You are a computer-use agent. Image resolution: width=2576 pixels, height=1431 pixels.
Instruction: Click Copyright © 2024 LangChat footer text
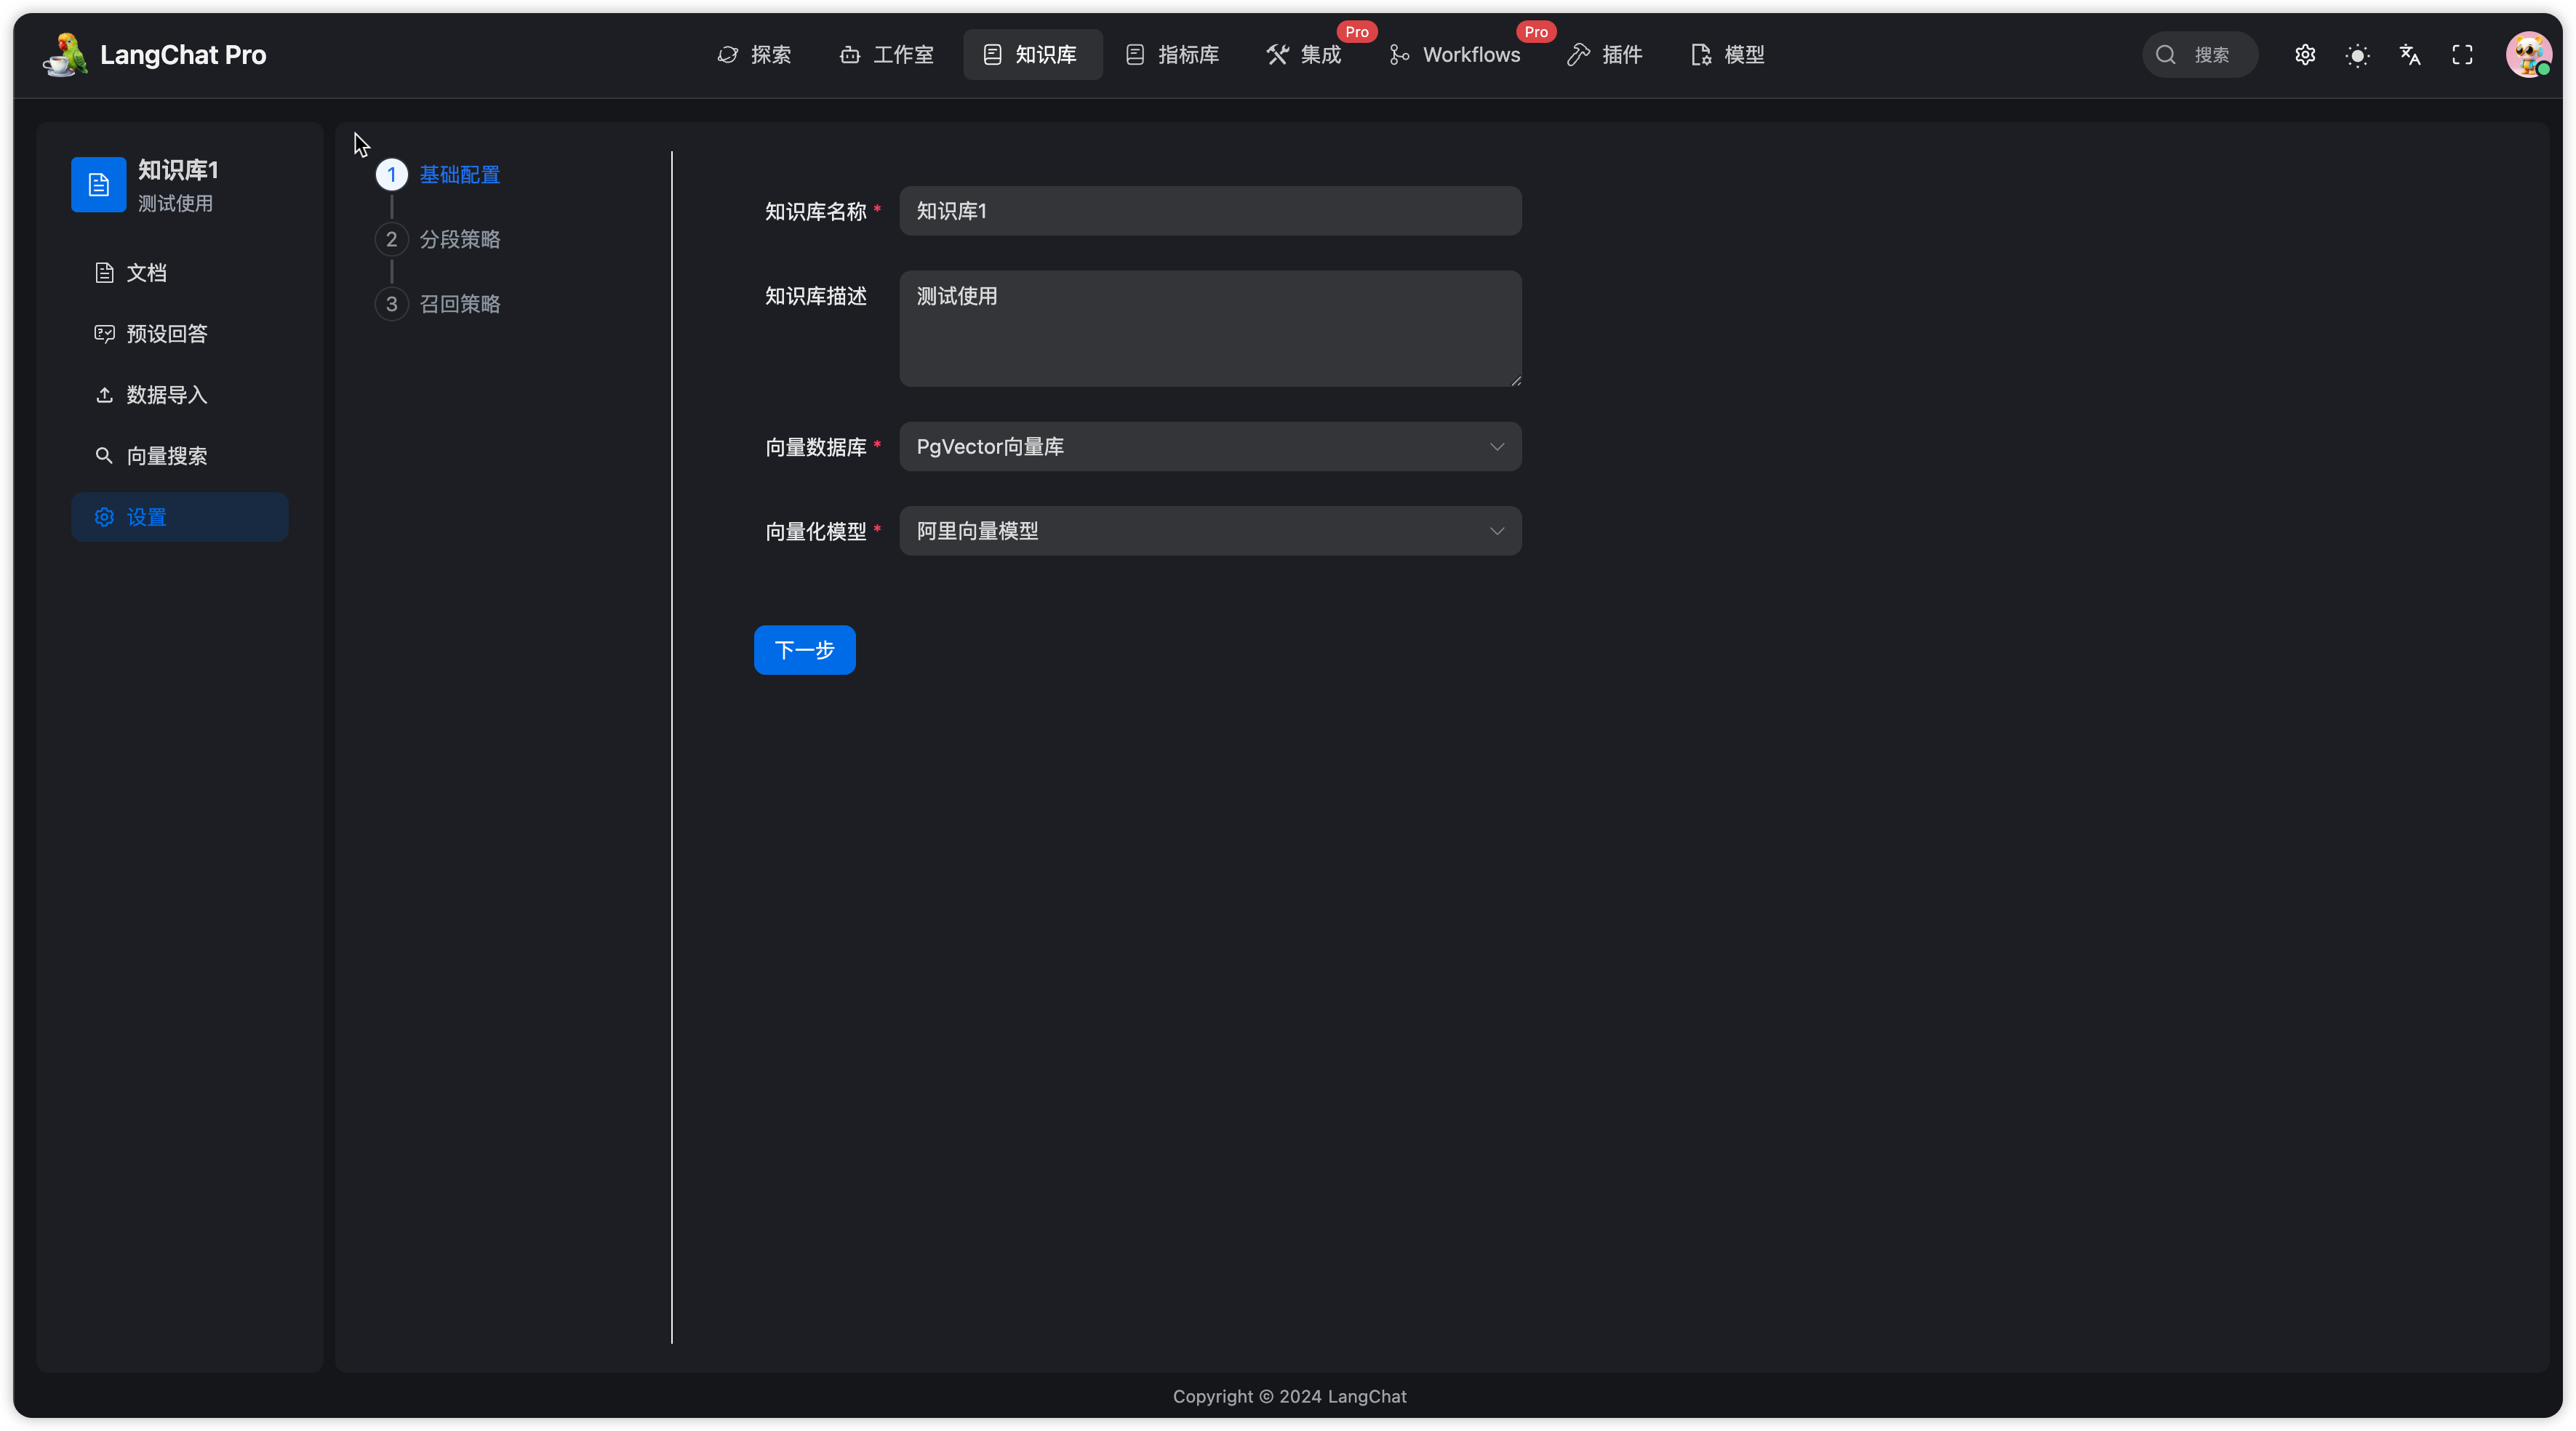click(x=1289, y=1396)
